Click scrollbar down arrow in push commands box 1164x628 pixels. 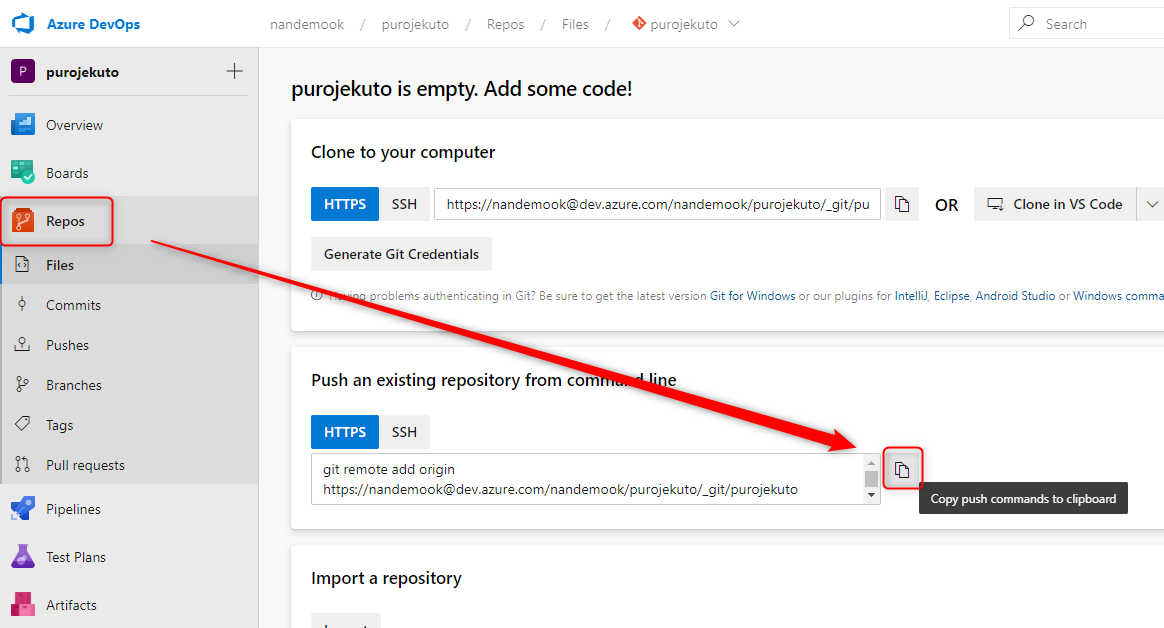point(872,495)
